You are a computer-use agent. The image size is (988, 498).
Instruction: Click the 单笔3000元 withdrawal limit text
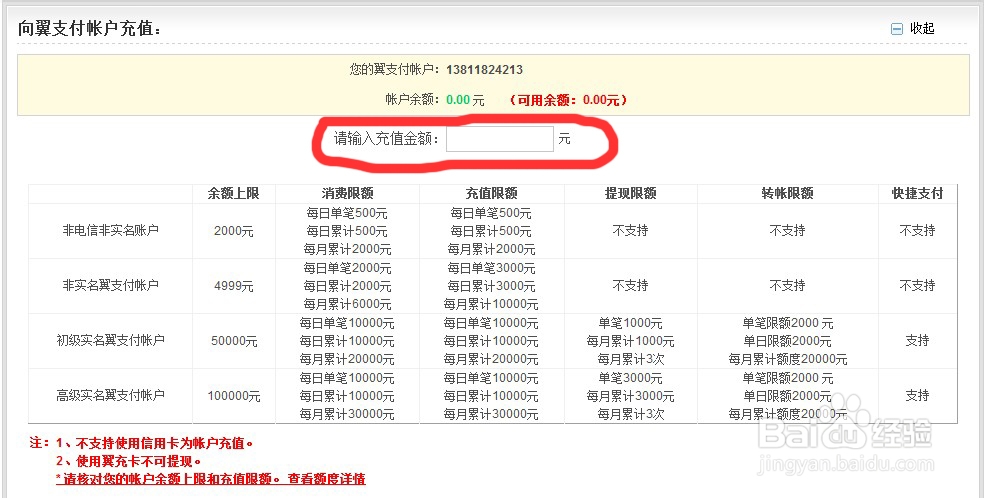(x=631, y=378)
